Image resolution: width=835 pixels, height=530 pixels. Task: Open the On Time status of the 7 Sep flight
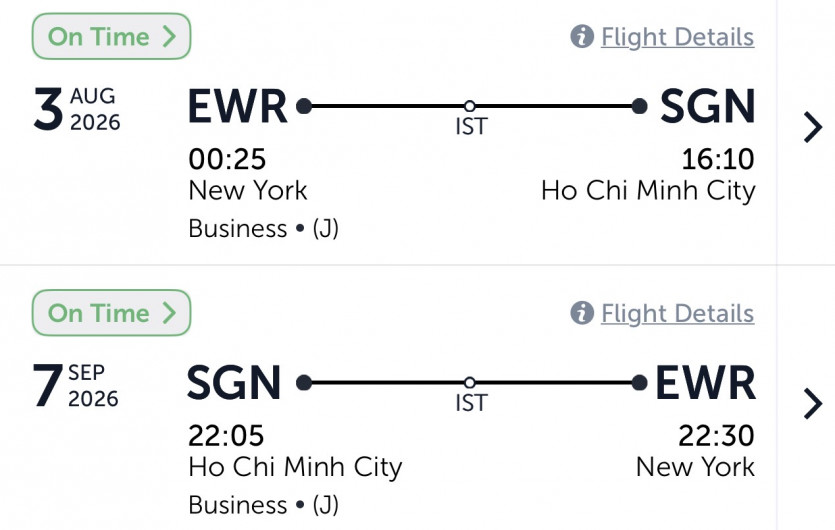point(111,313)
